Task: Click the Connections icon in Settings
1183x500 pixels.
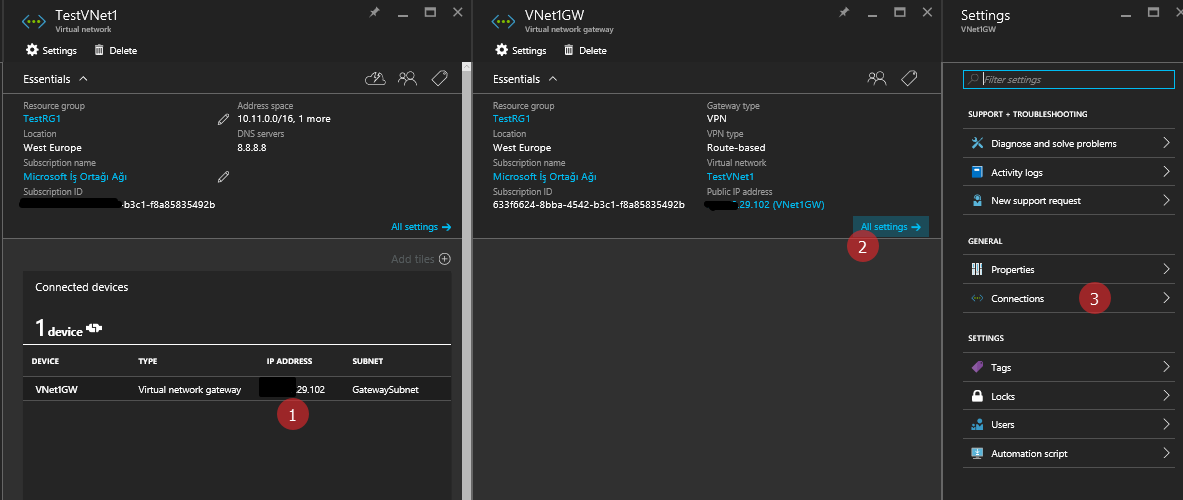Action: [977, 298]
